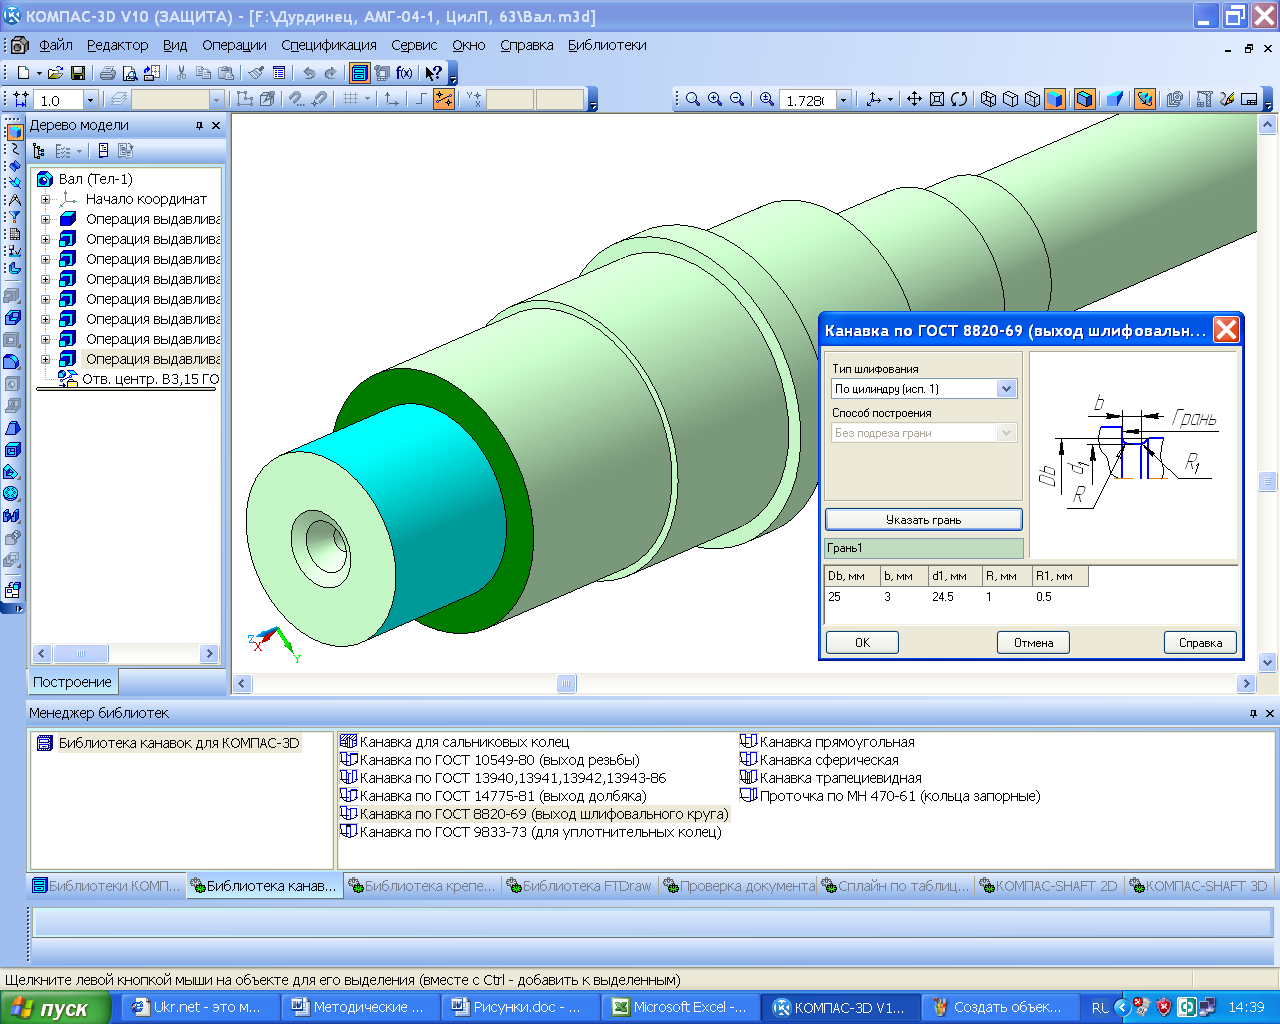
Task: Open print preview from the standard toolbar
Action: (129, 73)
